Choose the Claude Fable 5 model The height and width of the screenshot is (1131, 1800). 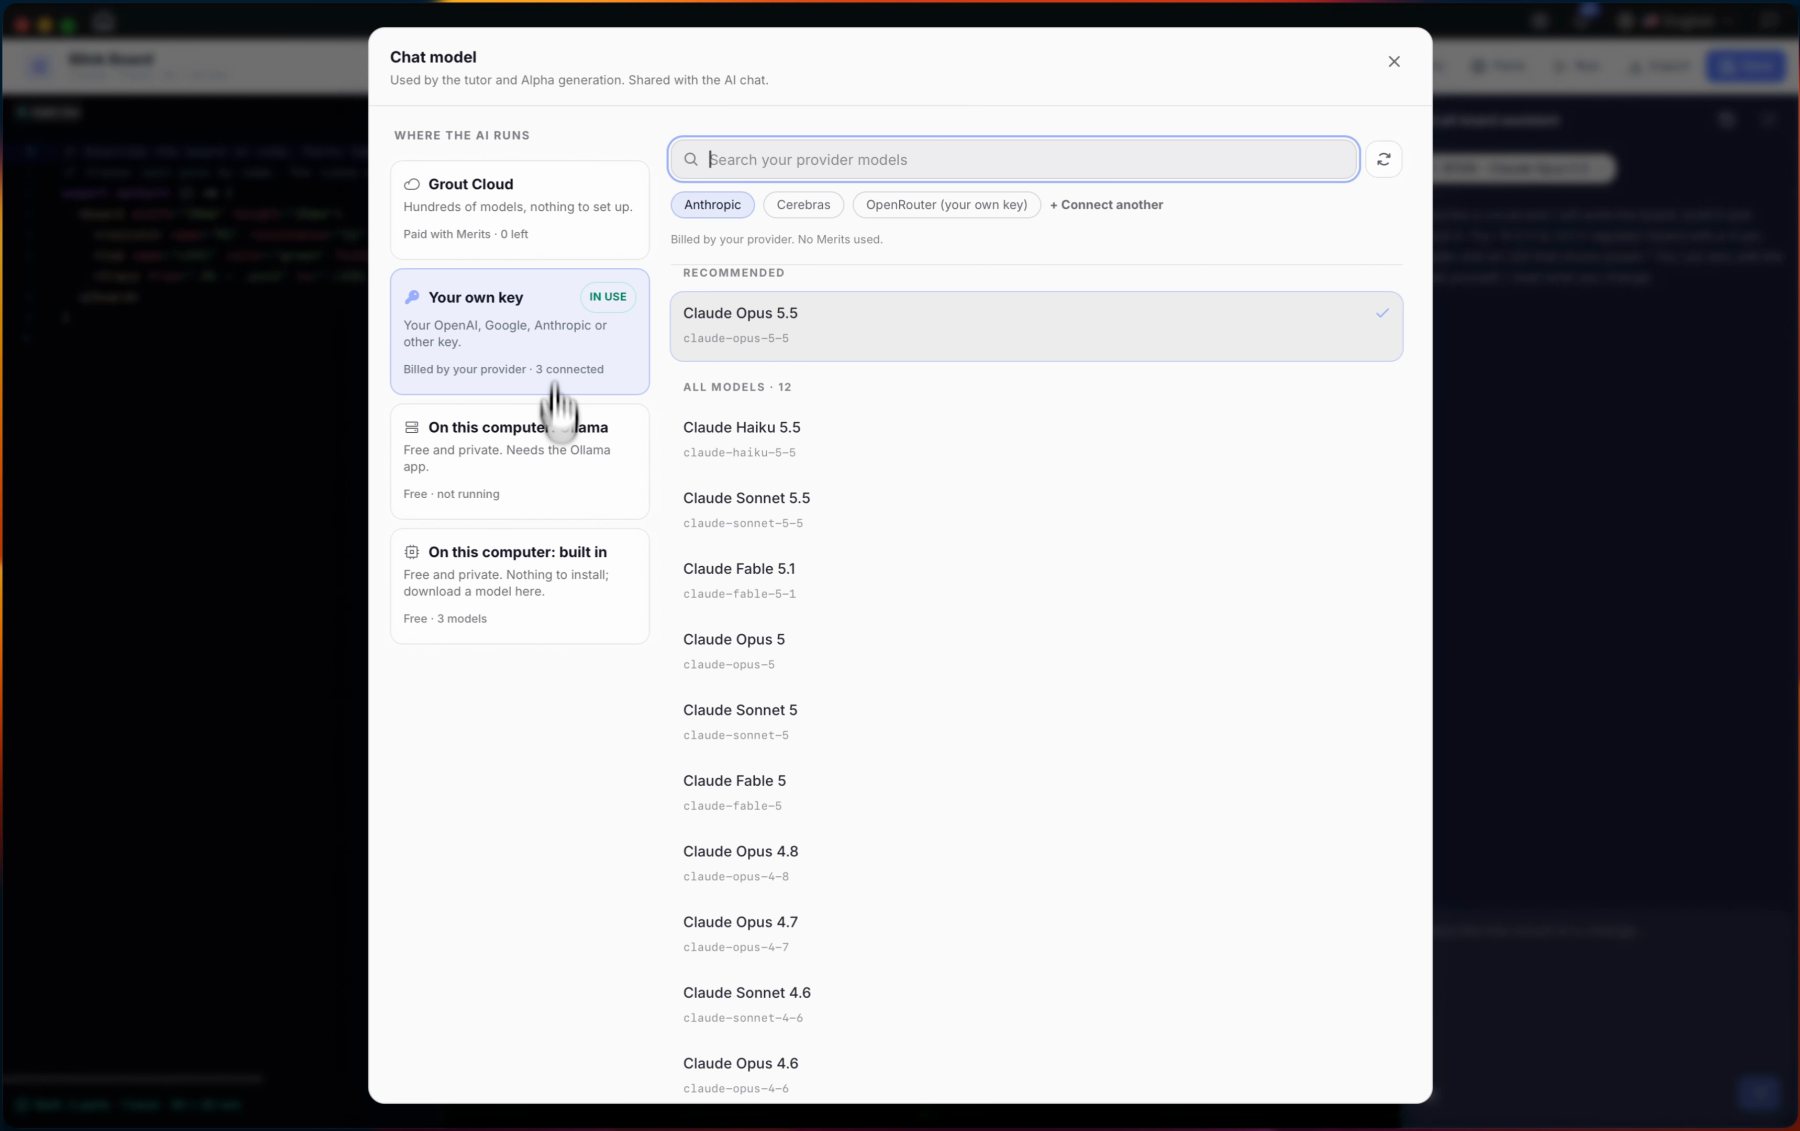coord(1036,793)
